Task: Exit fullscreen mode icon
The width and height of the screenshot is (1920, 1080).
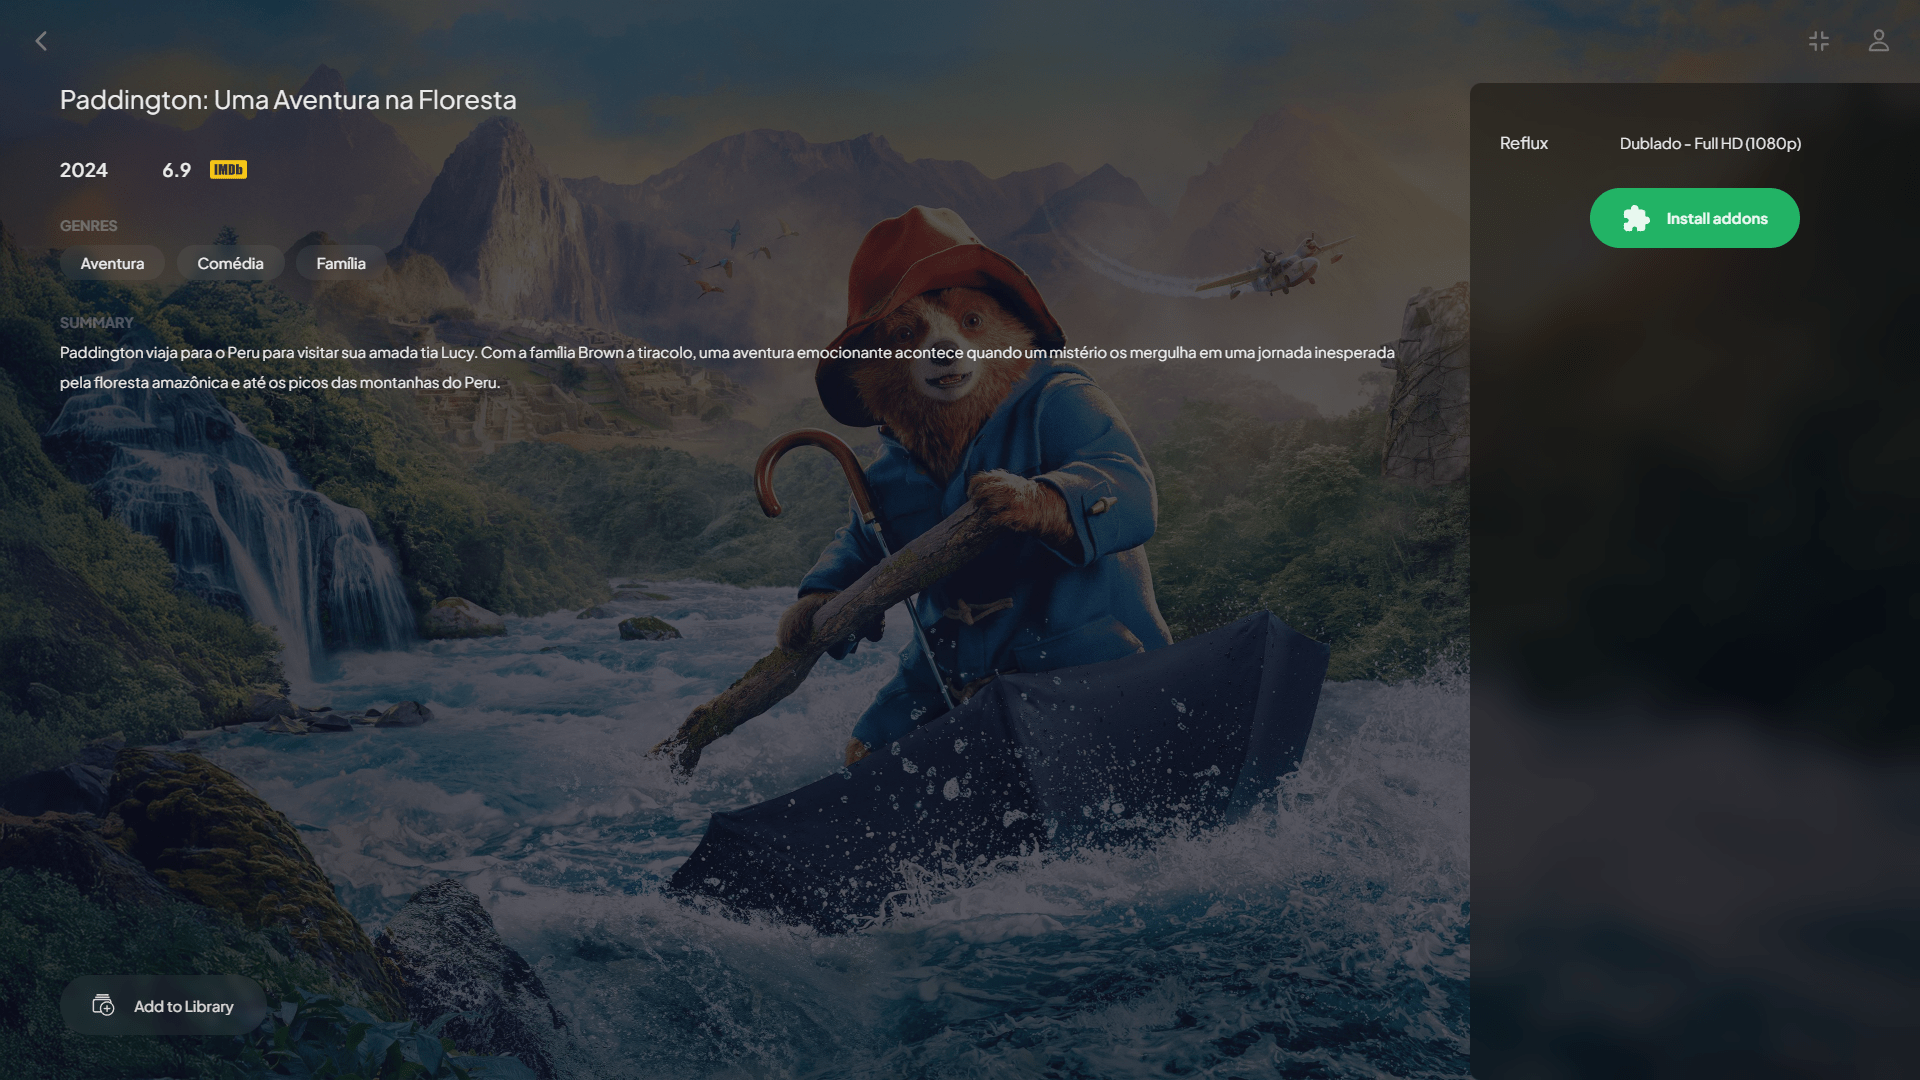Action: [1819, 41]
